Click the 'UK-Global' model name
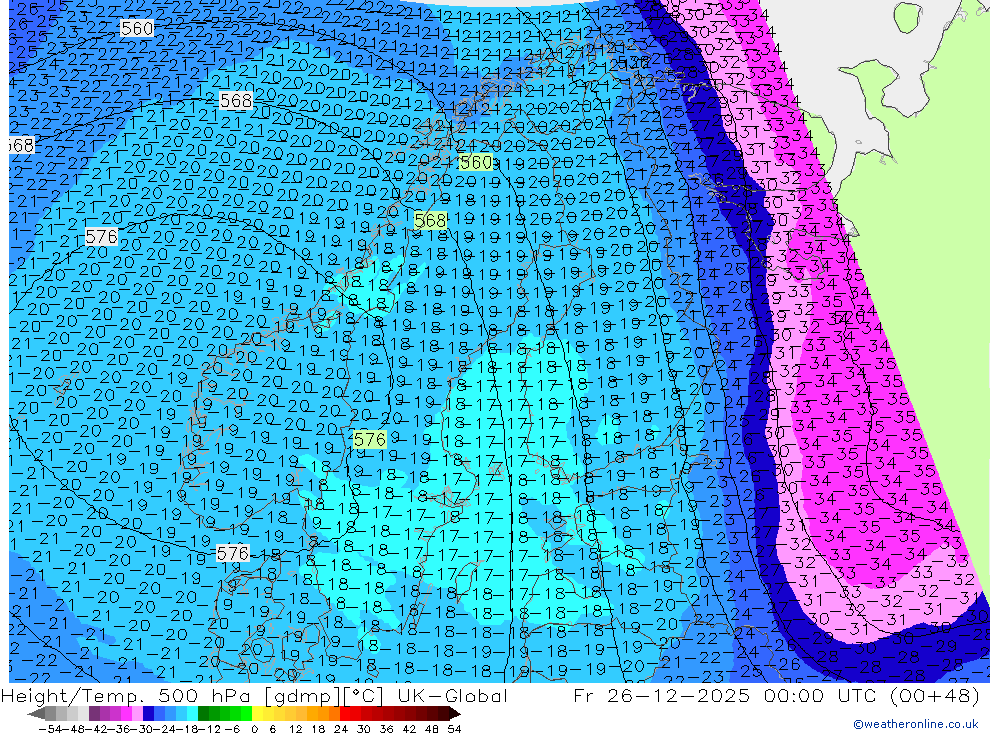1000x733 pixels. click(x=452, y=695)
